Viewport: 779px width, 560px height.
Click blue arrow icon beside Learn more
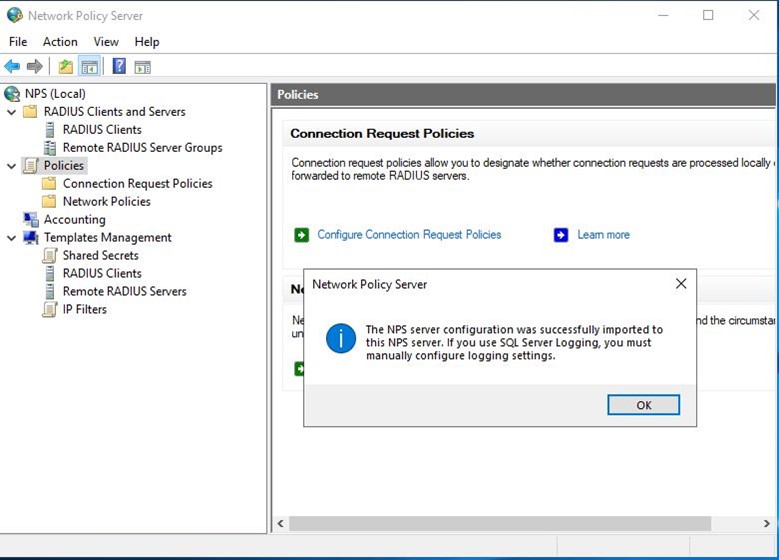click(561, 235)
